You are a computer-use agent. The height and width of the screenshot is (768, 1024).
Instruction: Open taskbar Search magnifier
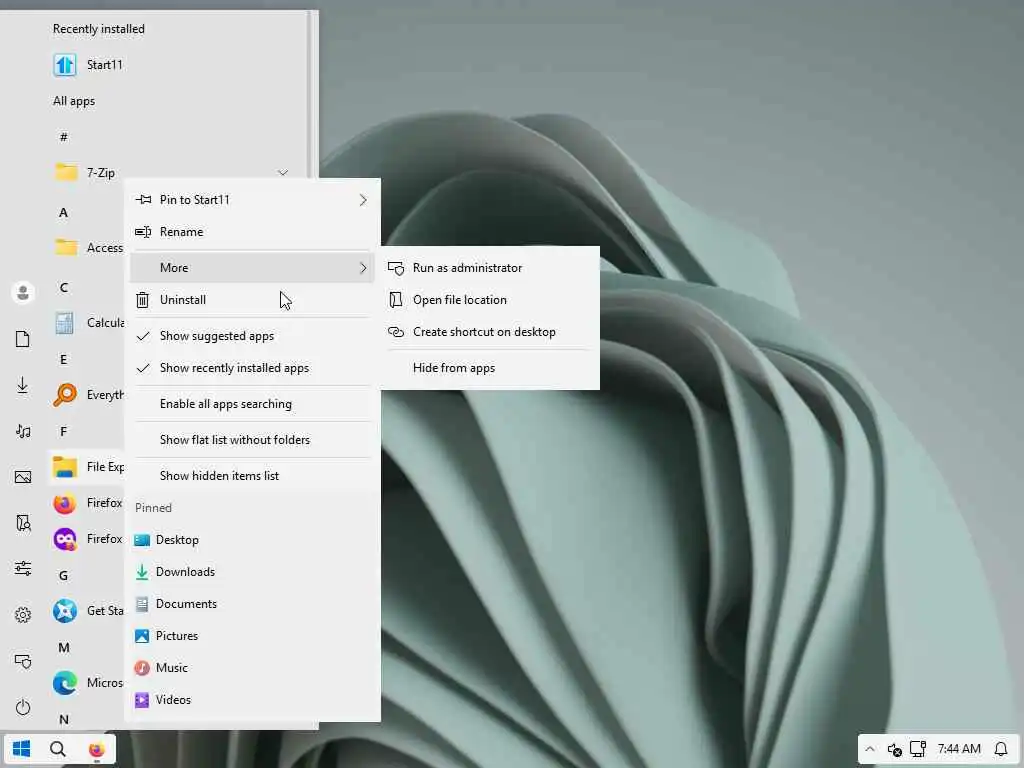[x=57, y=748]
